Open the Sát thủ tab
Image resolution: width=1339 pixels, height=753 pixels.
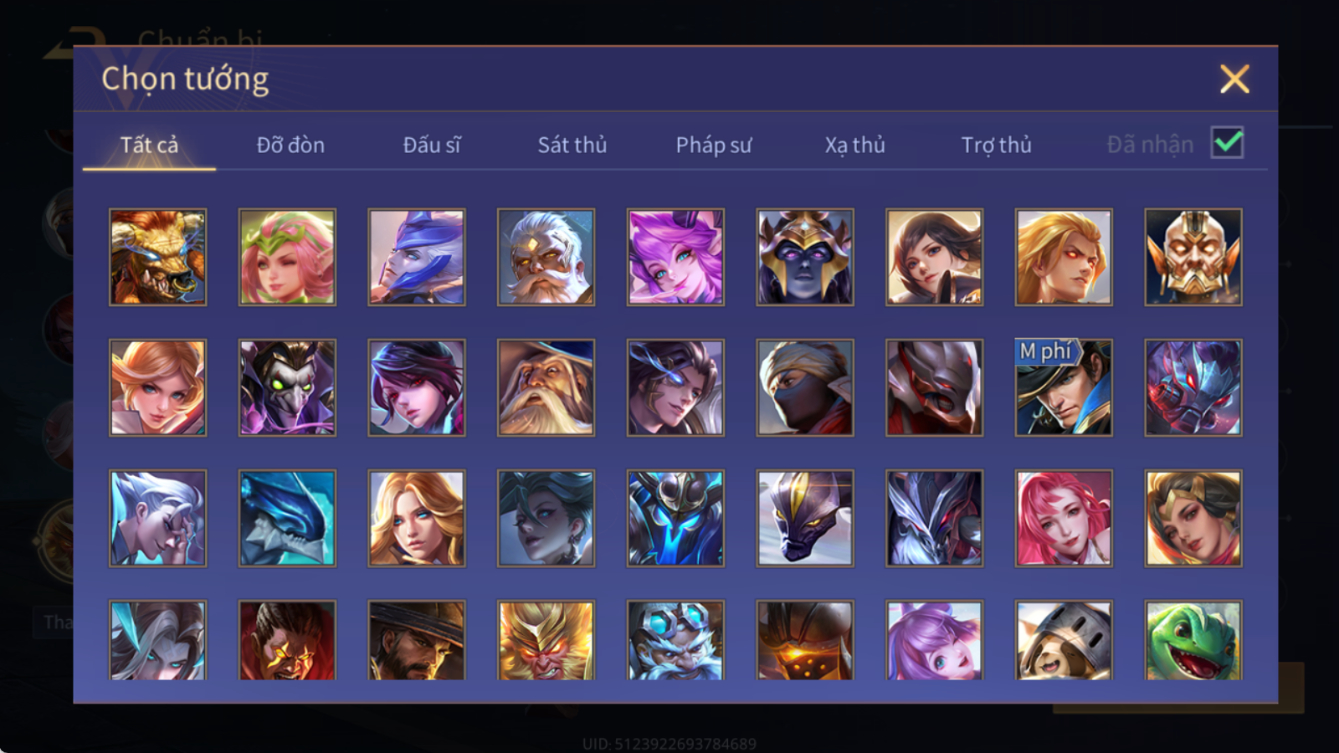pos(572,145)
